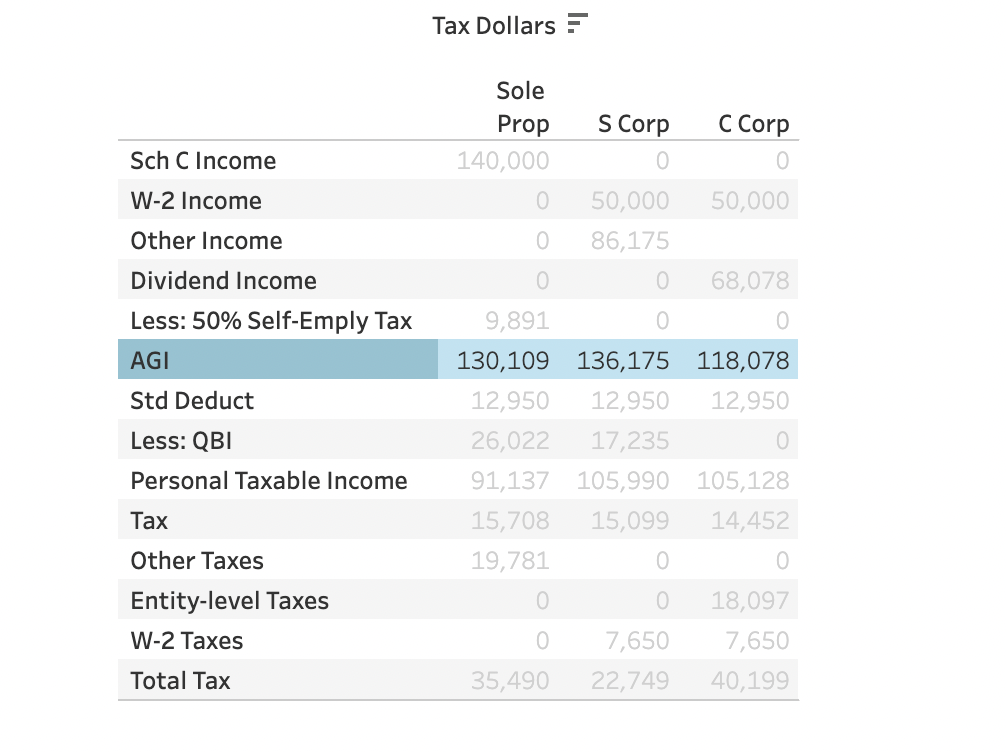Select the C Corp Total Tax value 40,199

tap(750, 681)
